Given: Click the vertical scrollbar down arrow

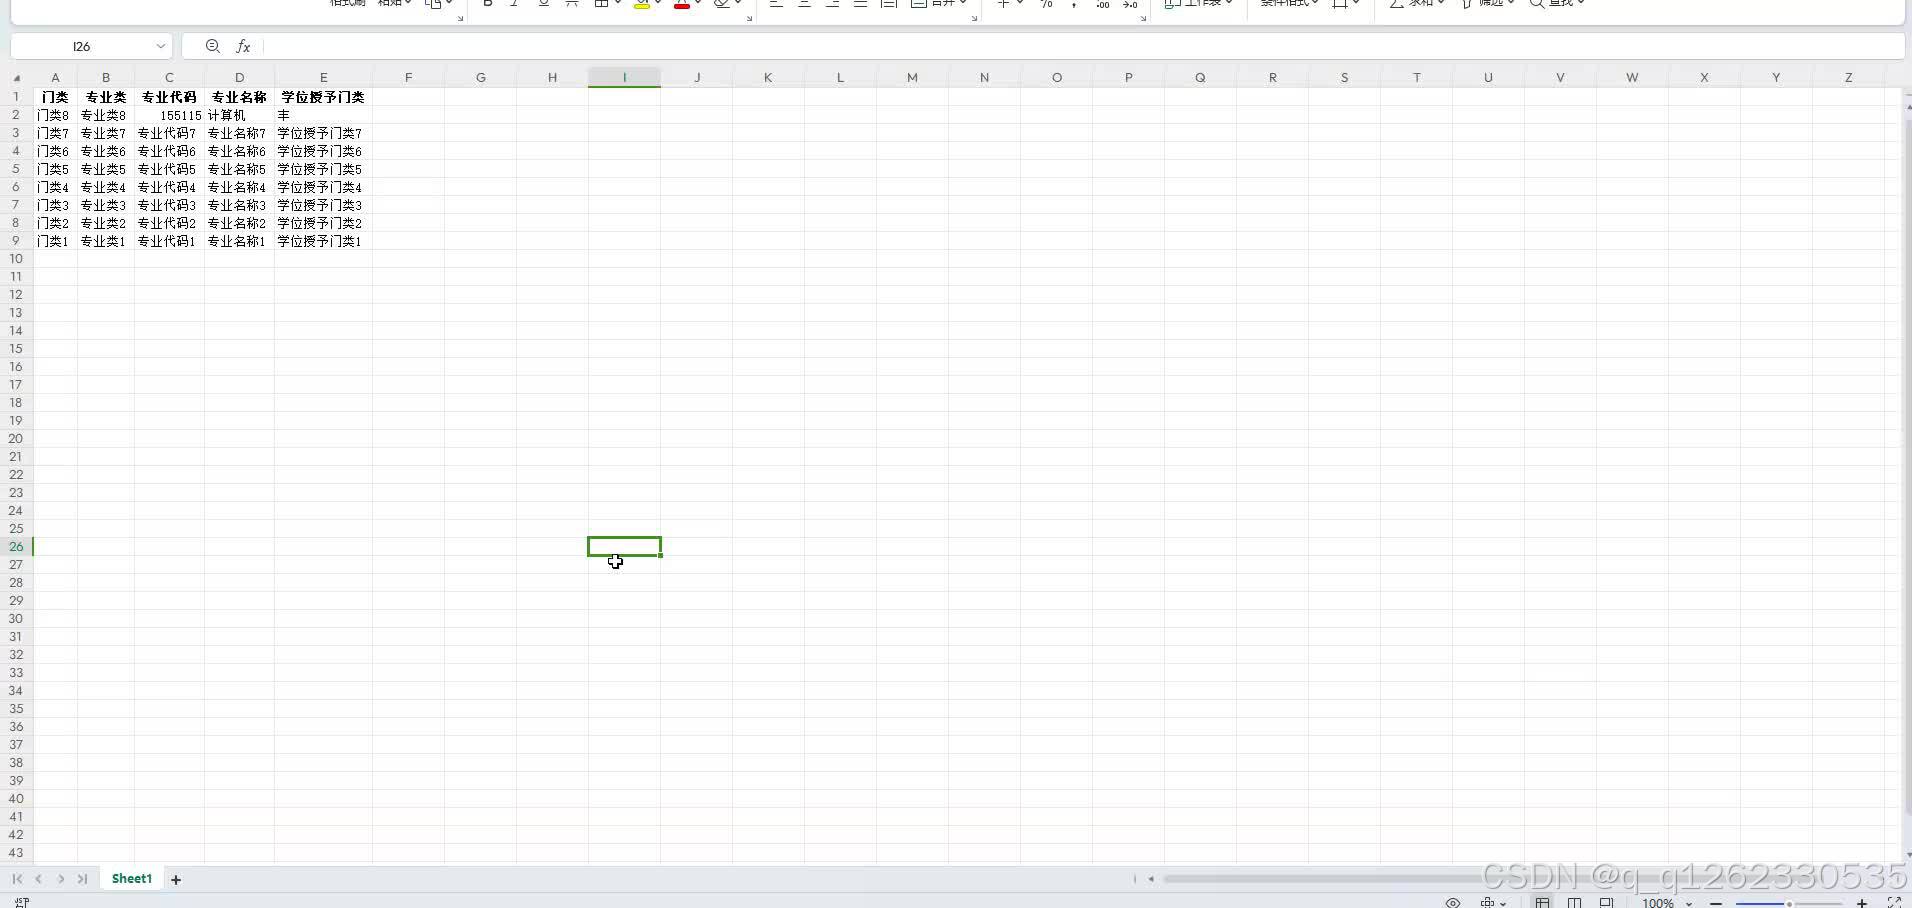Looking at the screenshot, I should pos(1907,855).
